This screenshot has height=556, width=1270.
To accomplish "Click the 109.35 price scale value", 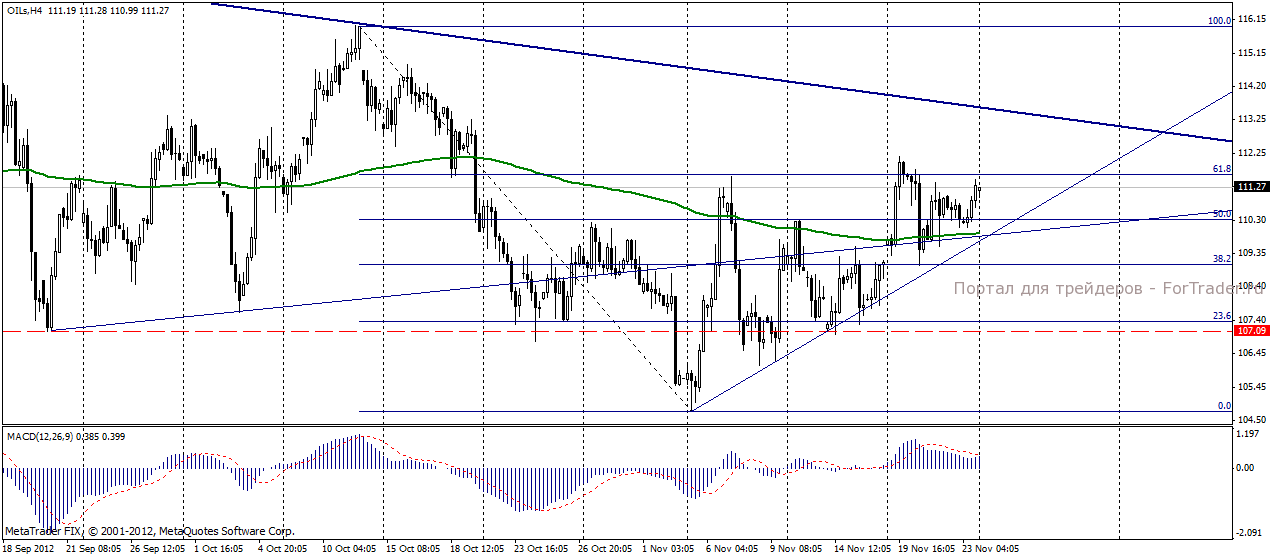I will click(1251, 253).
